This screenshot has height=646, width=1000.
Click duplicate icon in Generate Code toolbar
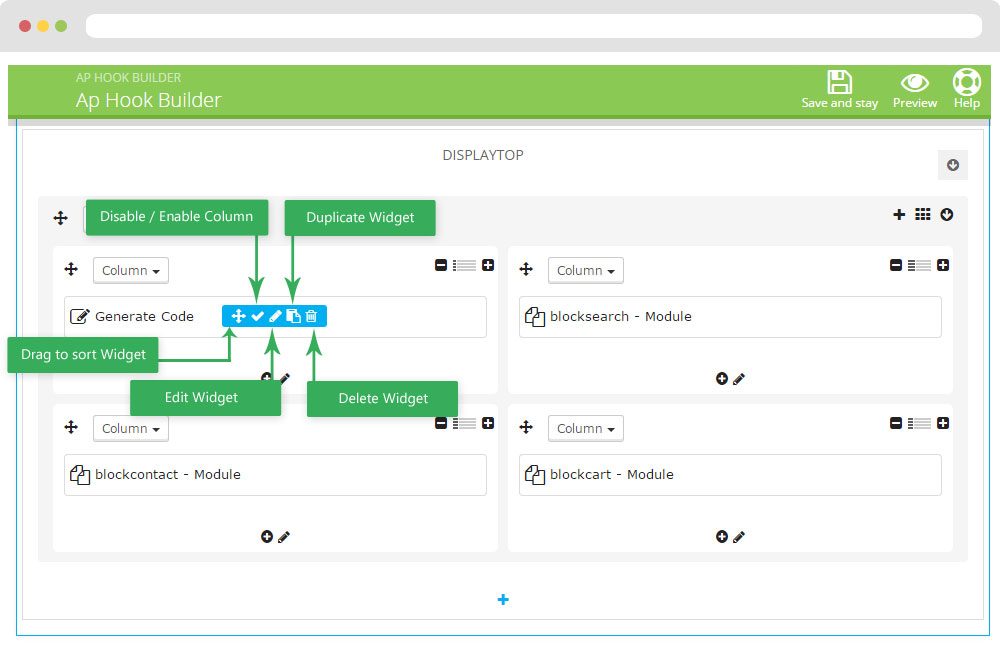click(293, 316)
